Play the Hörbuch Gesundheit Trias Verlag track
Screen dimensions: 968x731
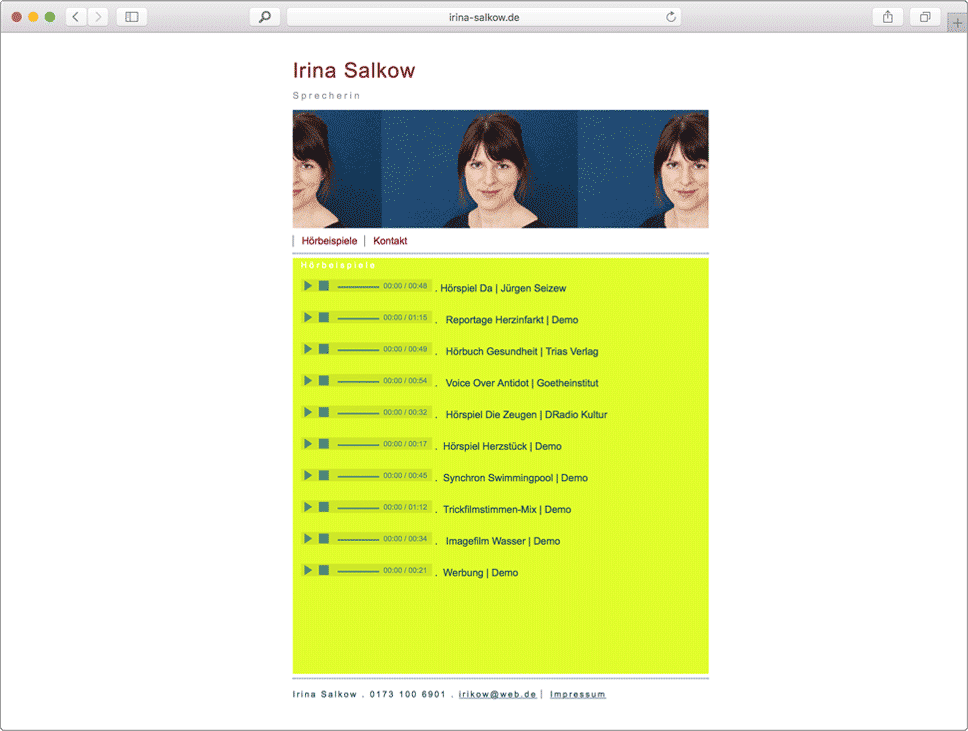tap(307, 349)
